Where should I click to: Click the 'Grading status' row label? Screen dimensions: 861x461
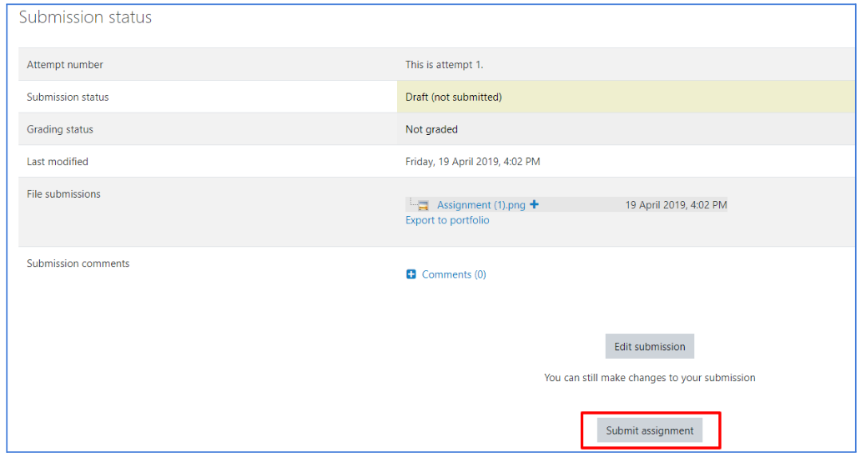tap(60, 129)
